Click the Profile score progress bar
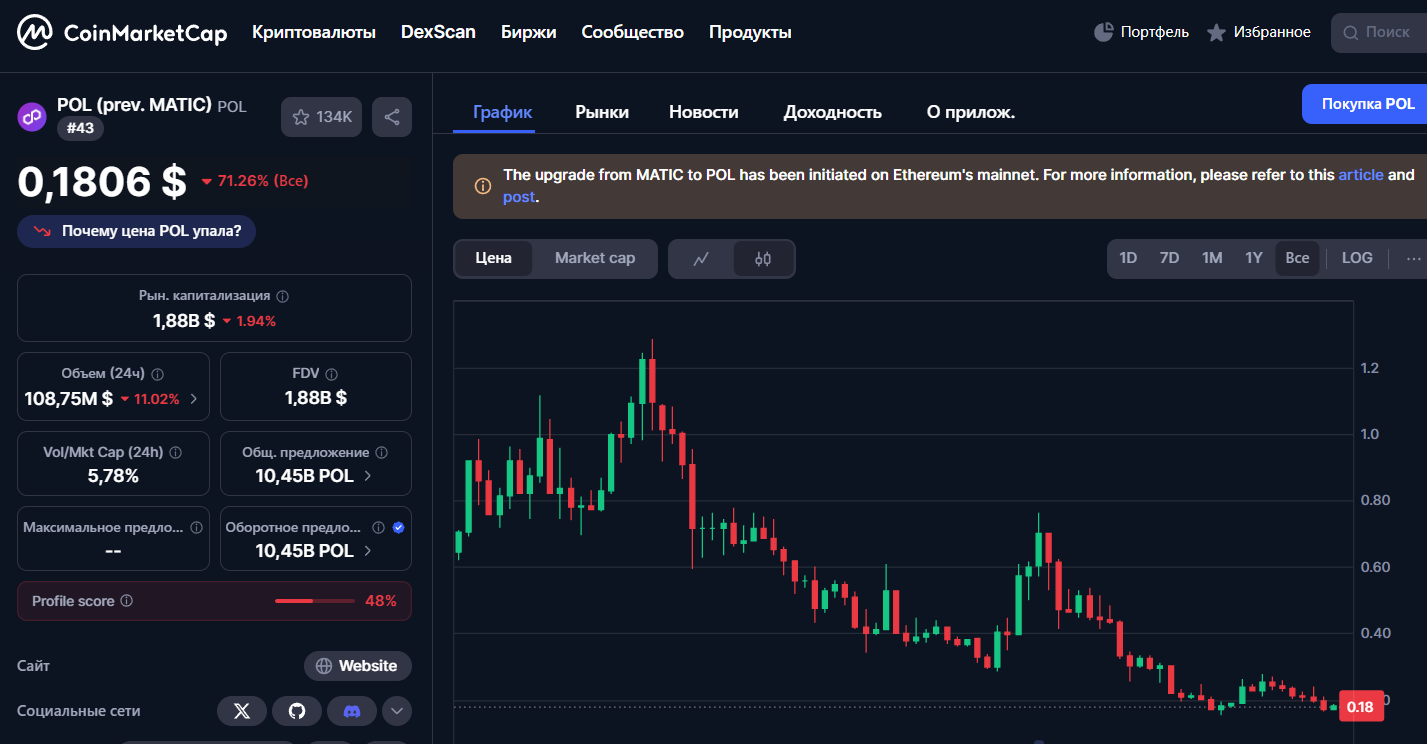 click(315, 601)
